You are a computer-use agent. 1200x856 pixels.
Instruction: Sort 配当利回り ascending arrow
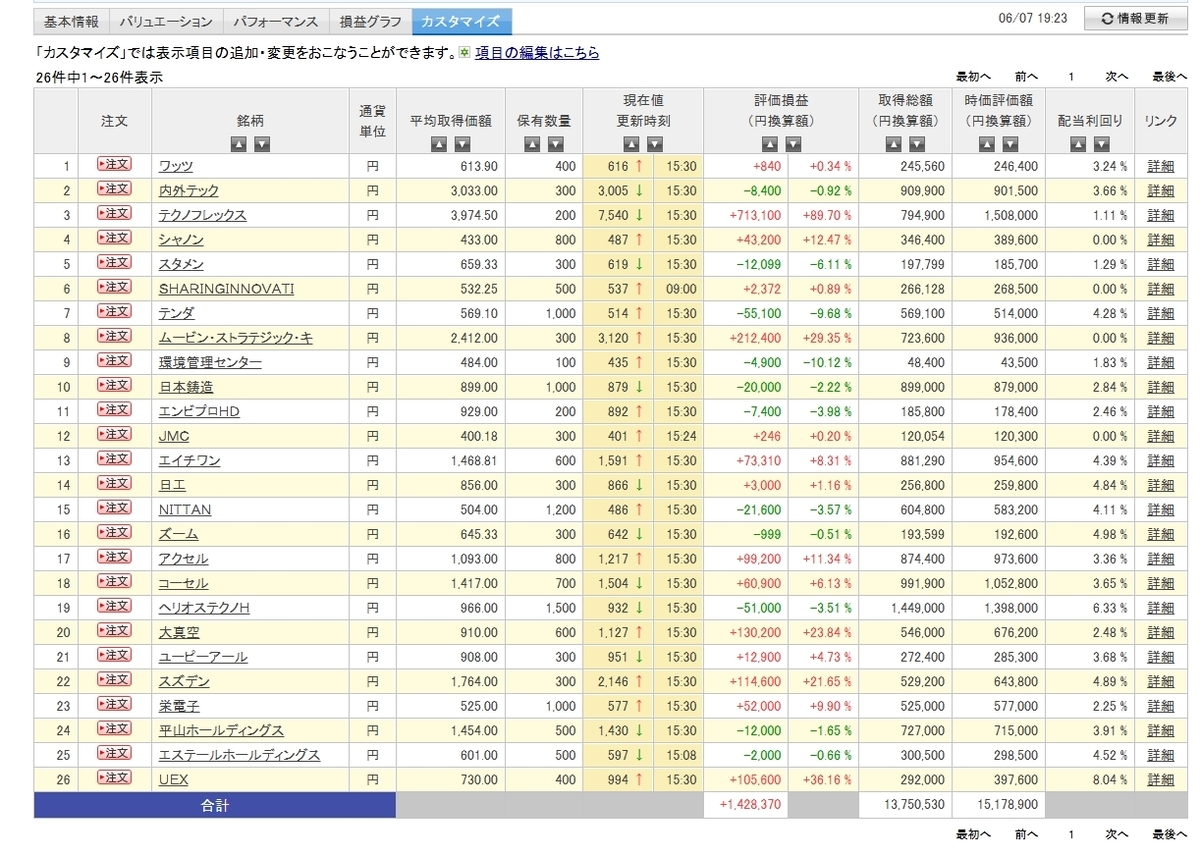(x=1077, y=144)
